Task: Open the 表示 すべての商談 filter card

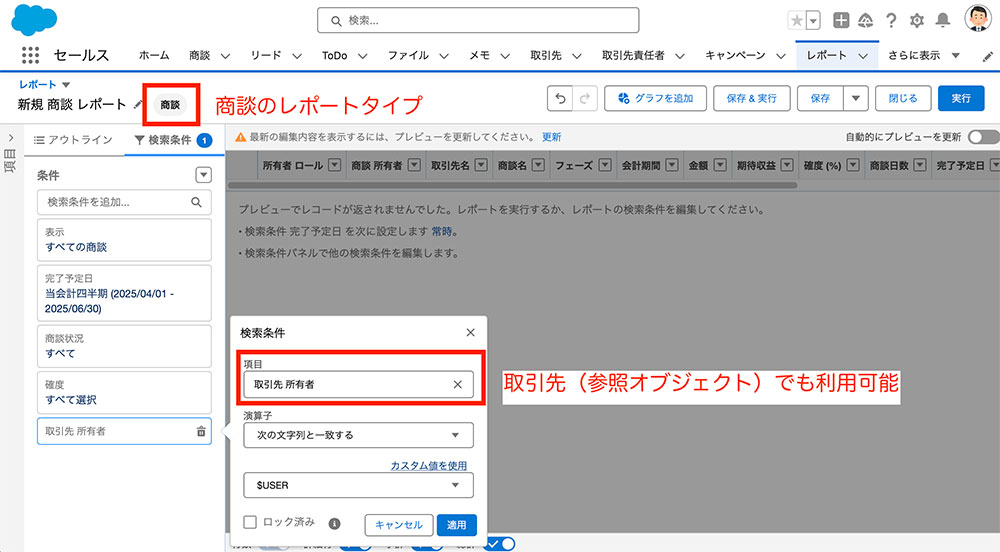Action: 124,240
